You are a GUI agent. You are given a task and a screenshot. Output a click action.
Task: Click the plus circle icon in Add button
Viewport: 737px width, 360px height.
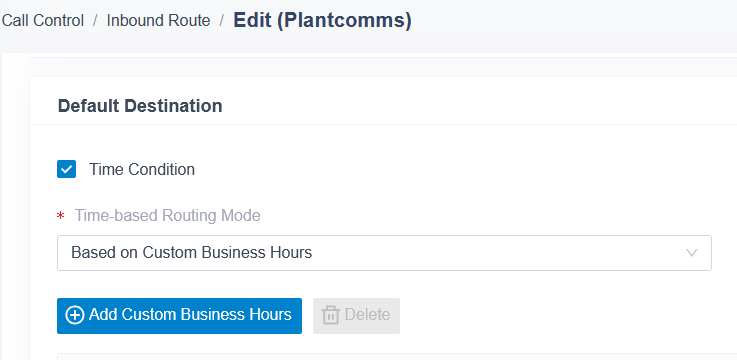(74, 315)
